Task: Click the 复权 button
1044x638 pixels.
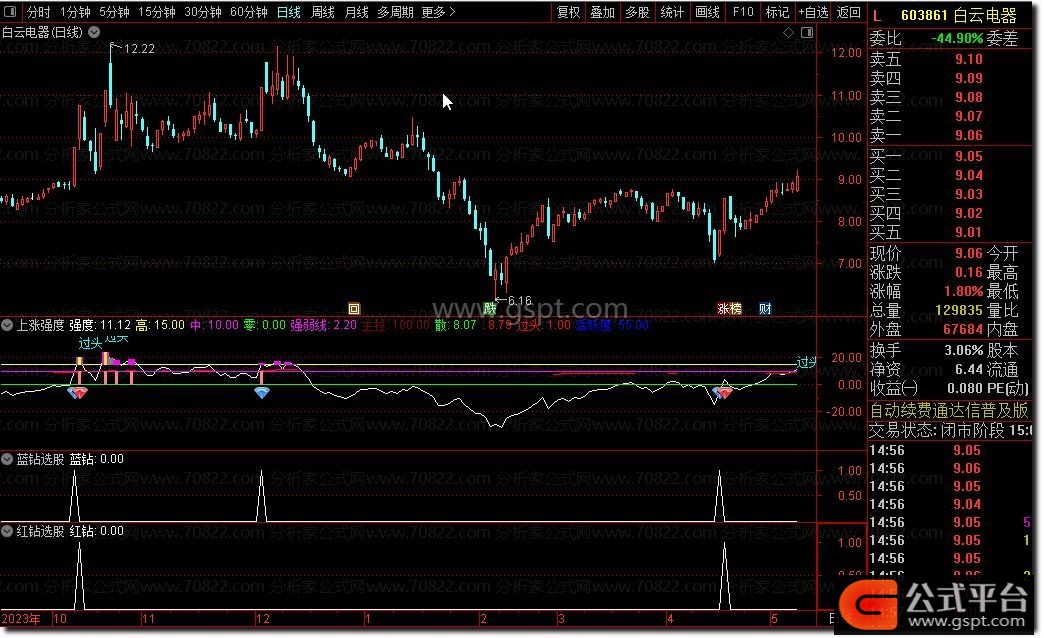Action: point(569,12)
